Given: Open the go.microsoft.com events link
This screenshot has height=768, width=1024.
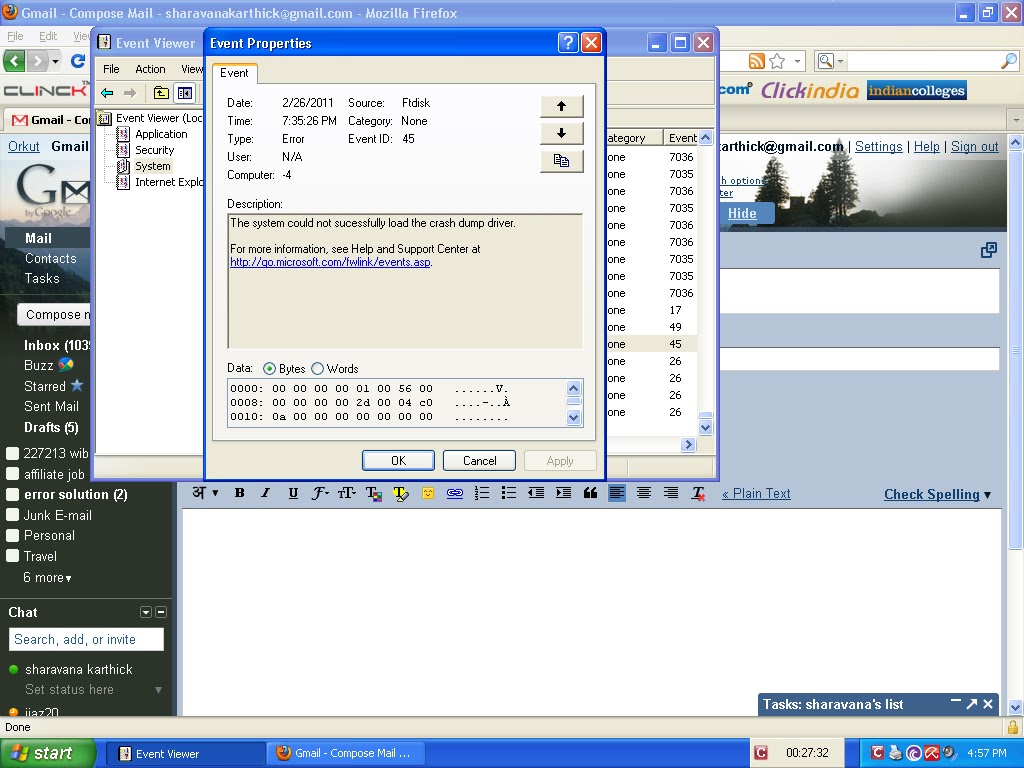Looking at the screenshot, I should tap(330, 262).
